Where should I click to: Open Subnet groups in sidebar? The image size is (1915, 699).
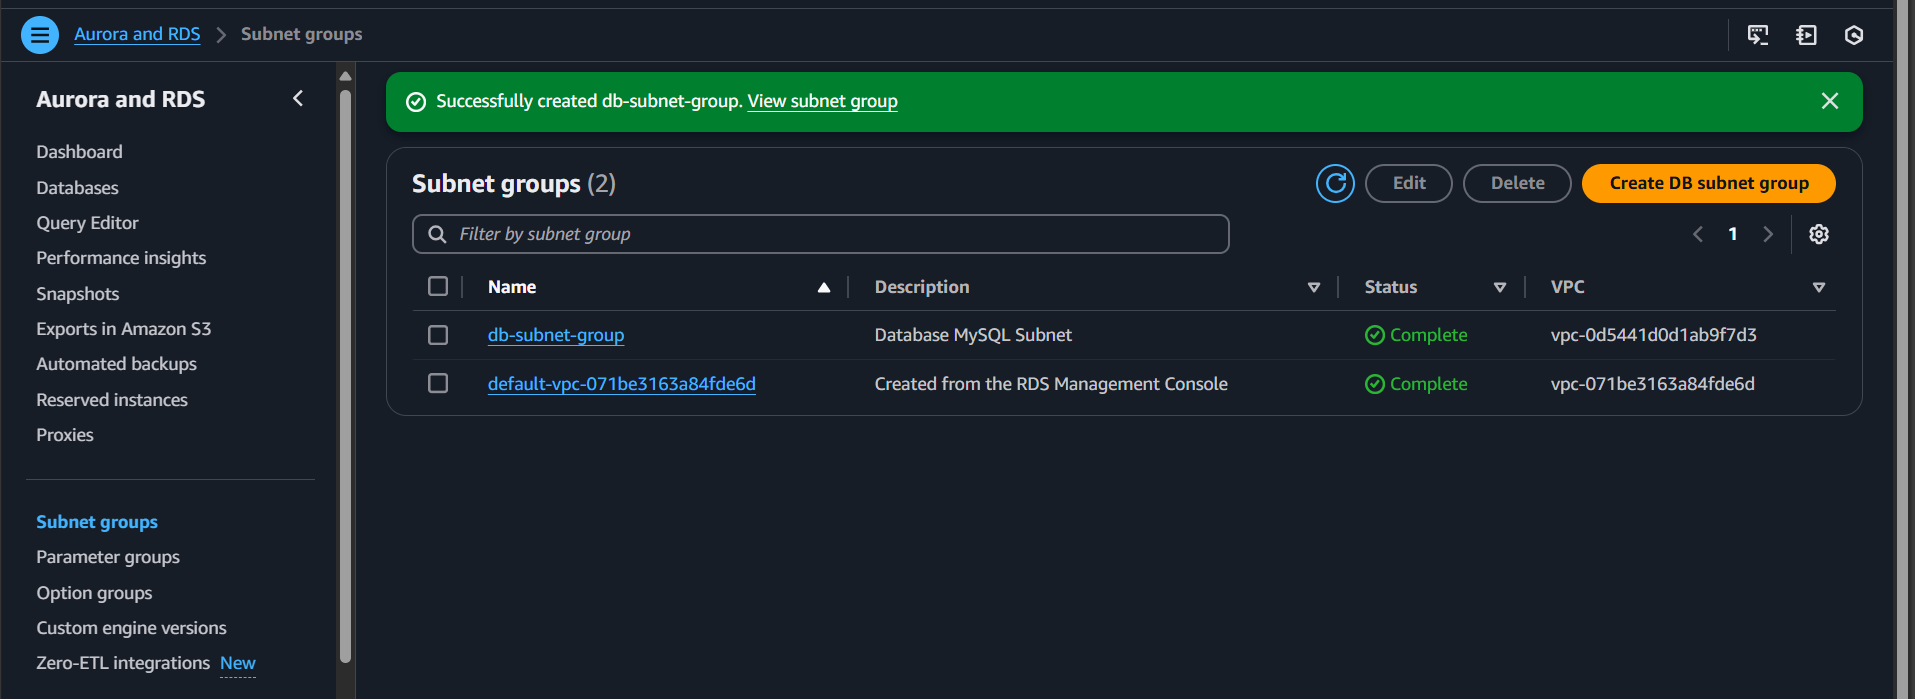(x=97, y=522)
